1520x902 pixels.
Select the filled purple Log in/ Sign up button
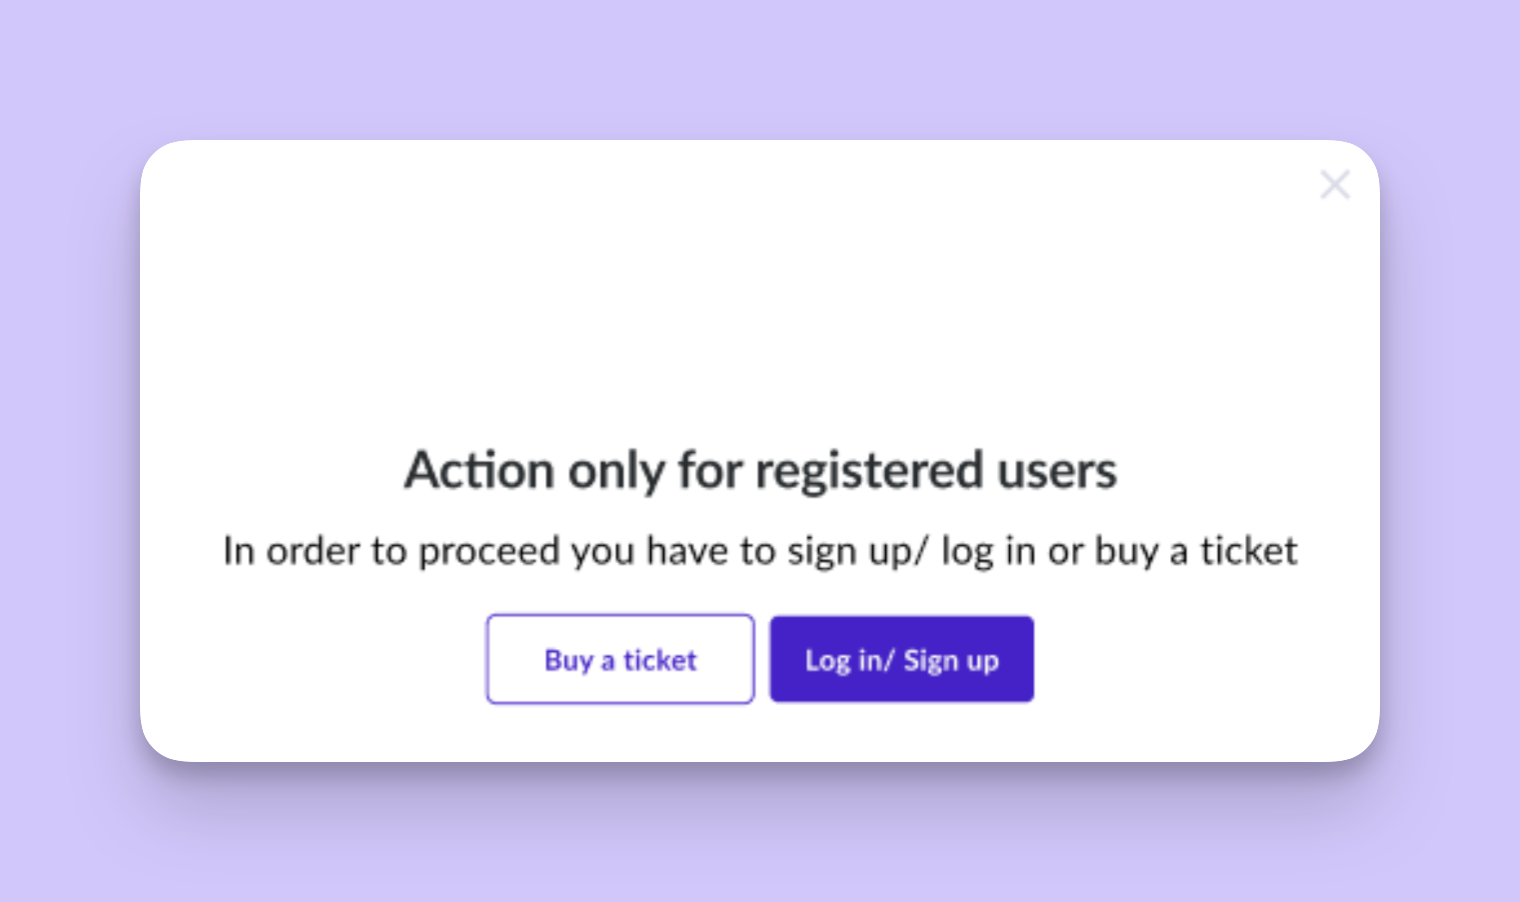(x=901, y=659)
